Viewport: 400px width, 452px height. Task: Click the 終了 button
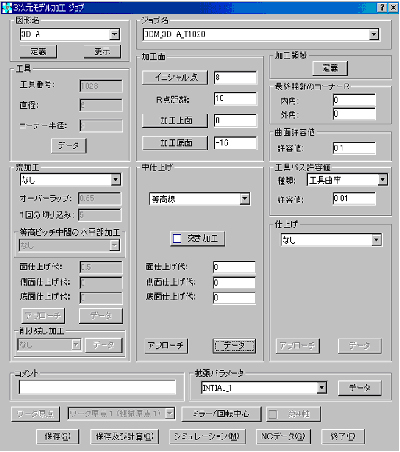point(343,436)
